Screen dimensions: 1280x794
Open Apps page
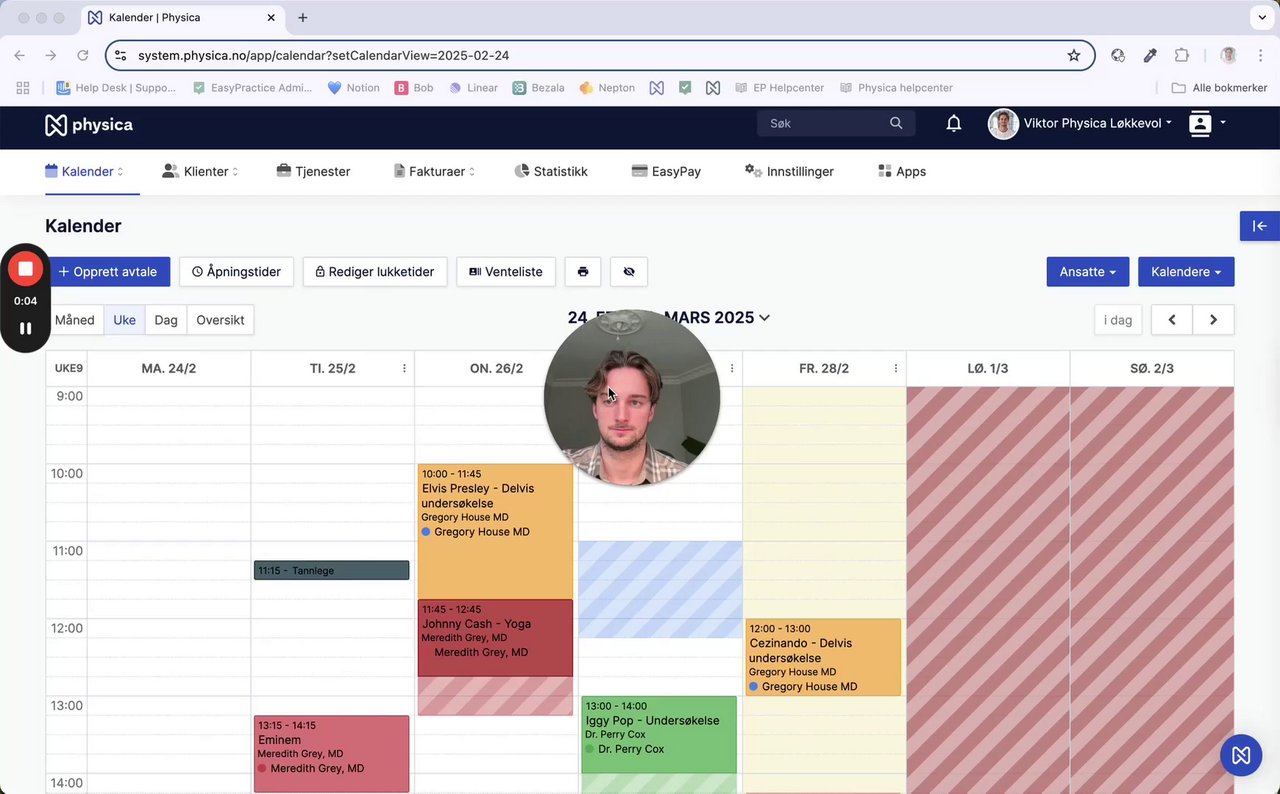[x=902, y=172]
